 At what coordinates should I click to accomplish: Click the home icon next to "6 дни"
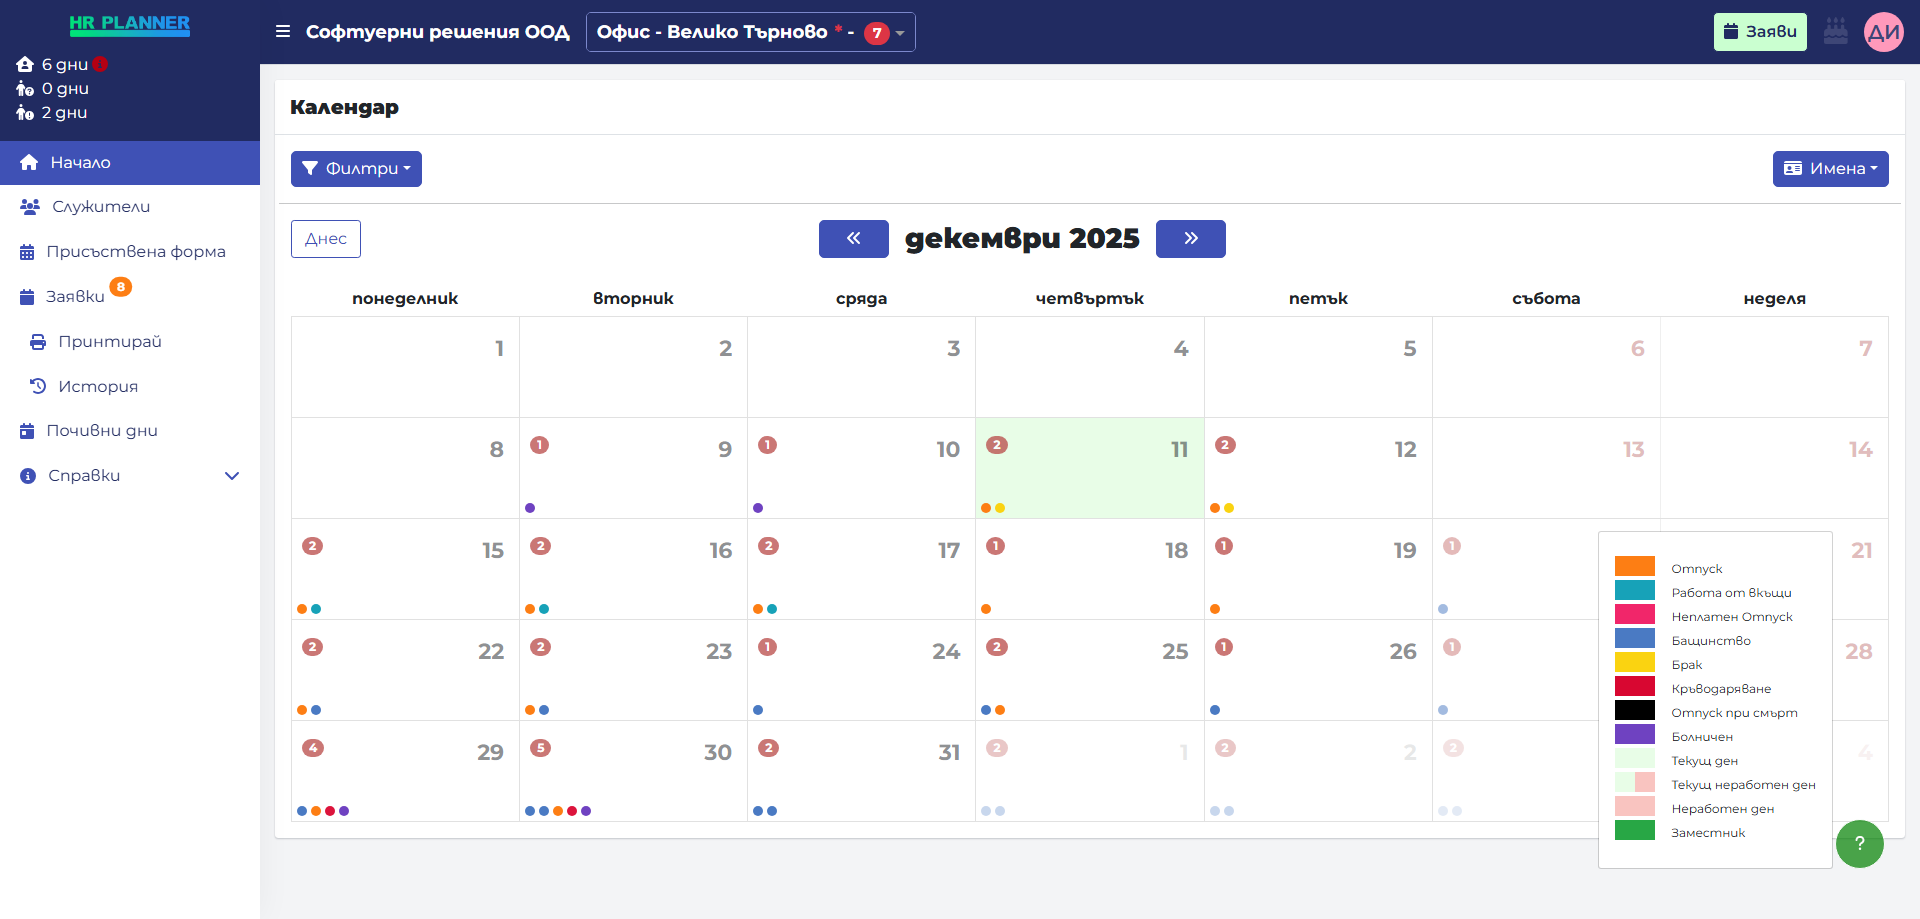pos(27,63)
